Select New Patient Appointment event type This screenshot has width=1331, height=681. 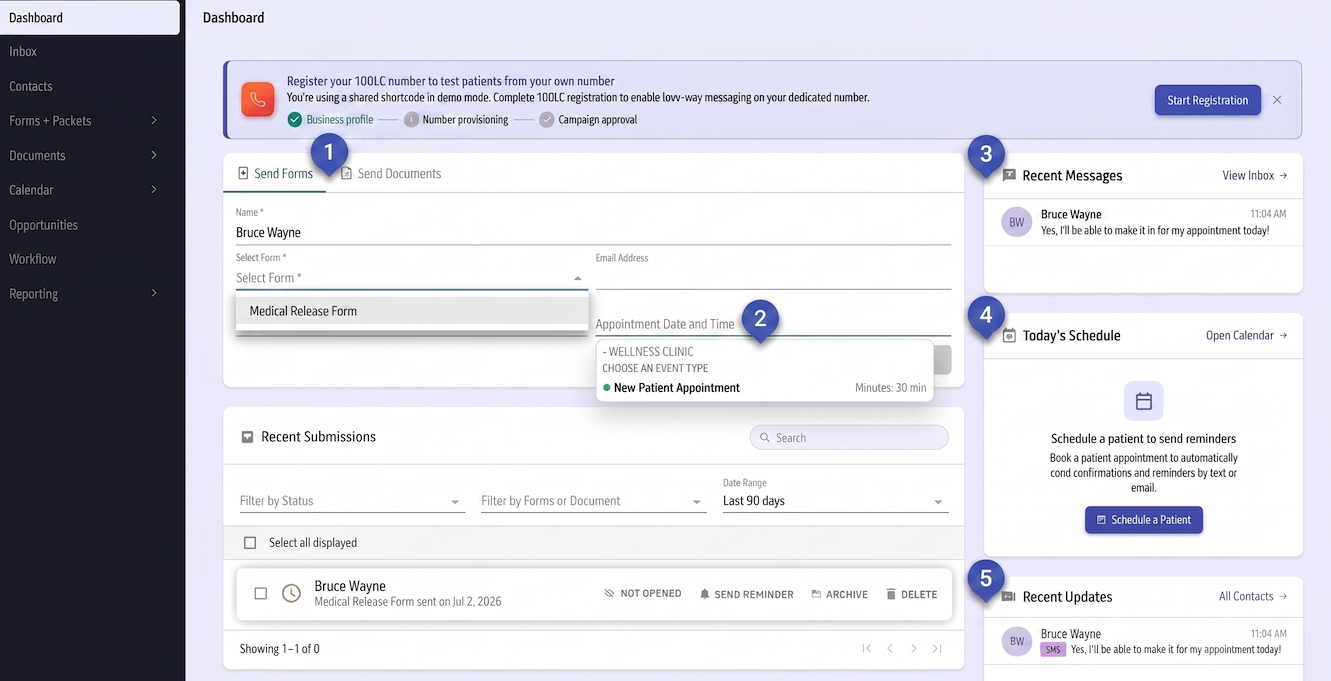tap(765, 388)
